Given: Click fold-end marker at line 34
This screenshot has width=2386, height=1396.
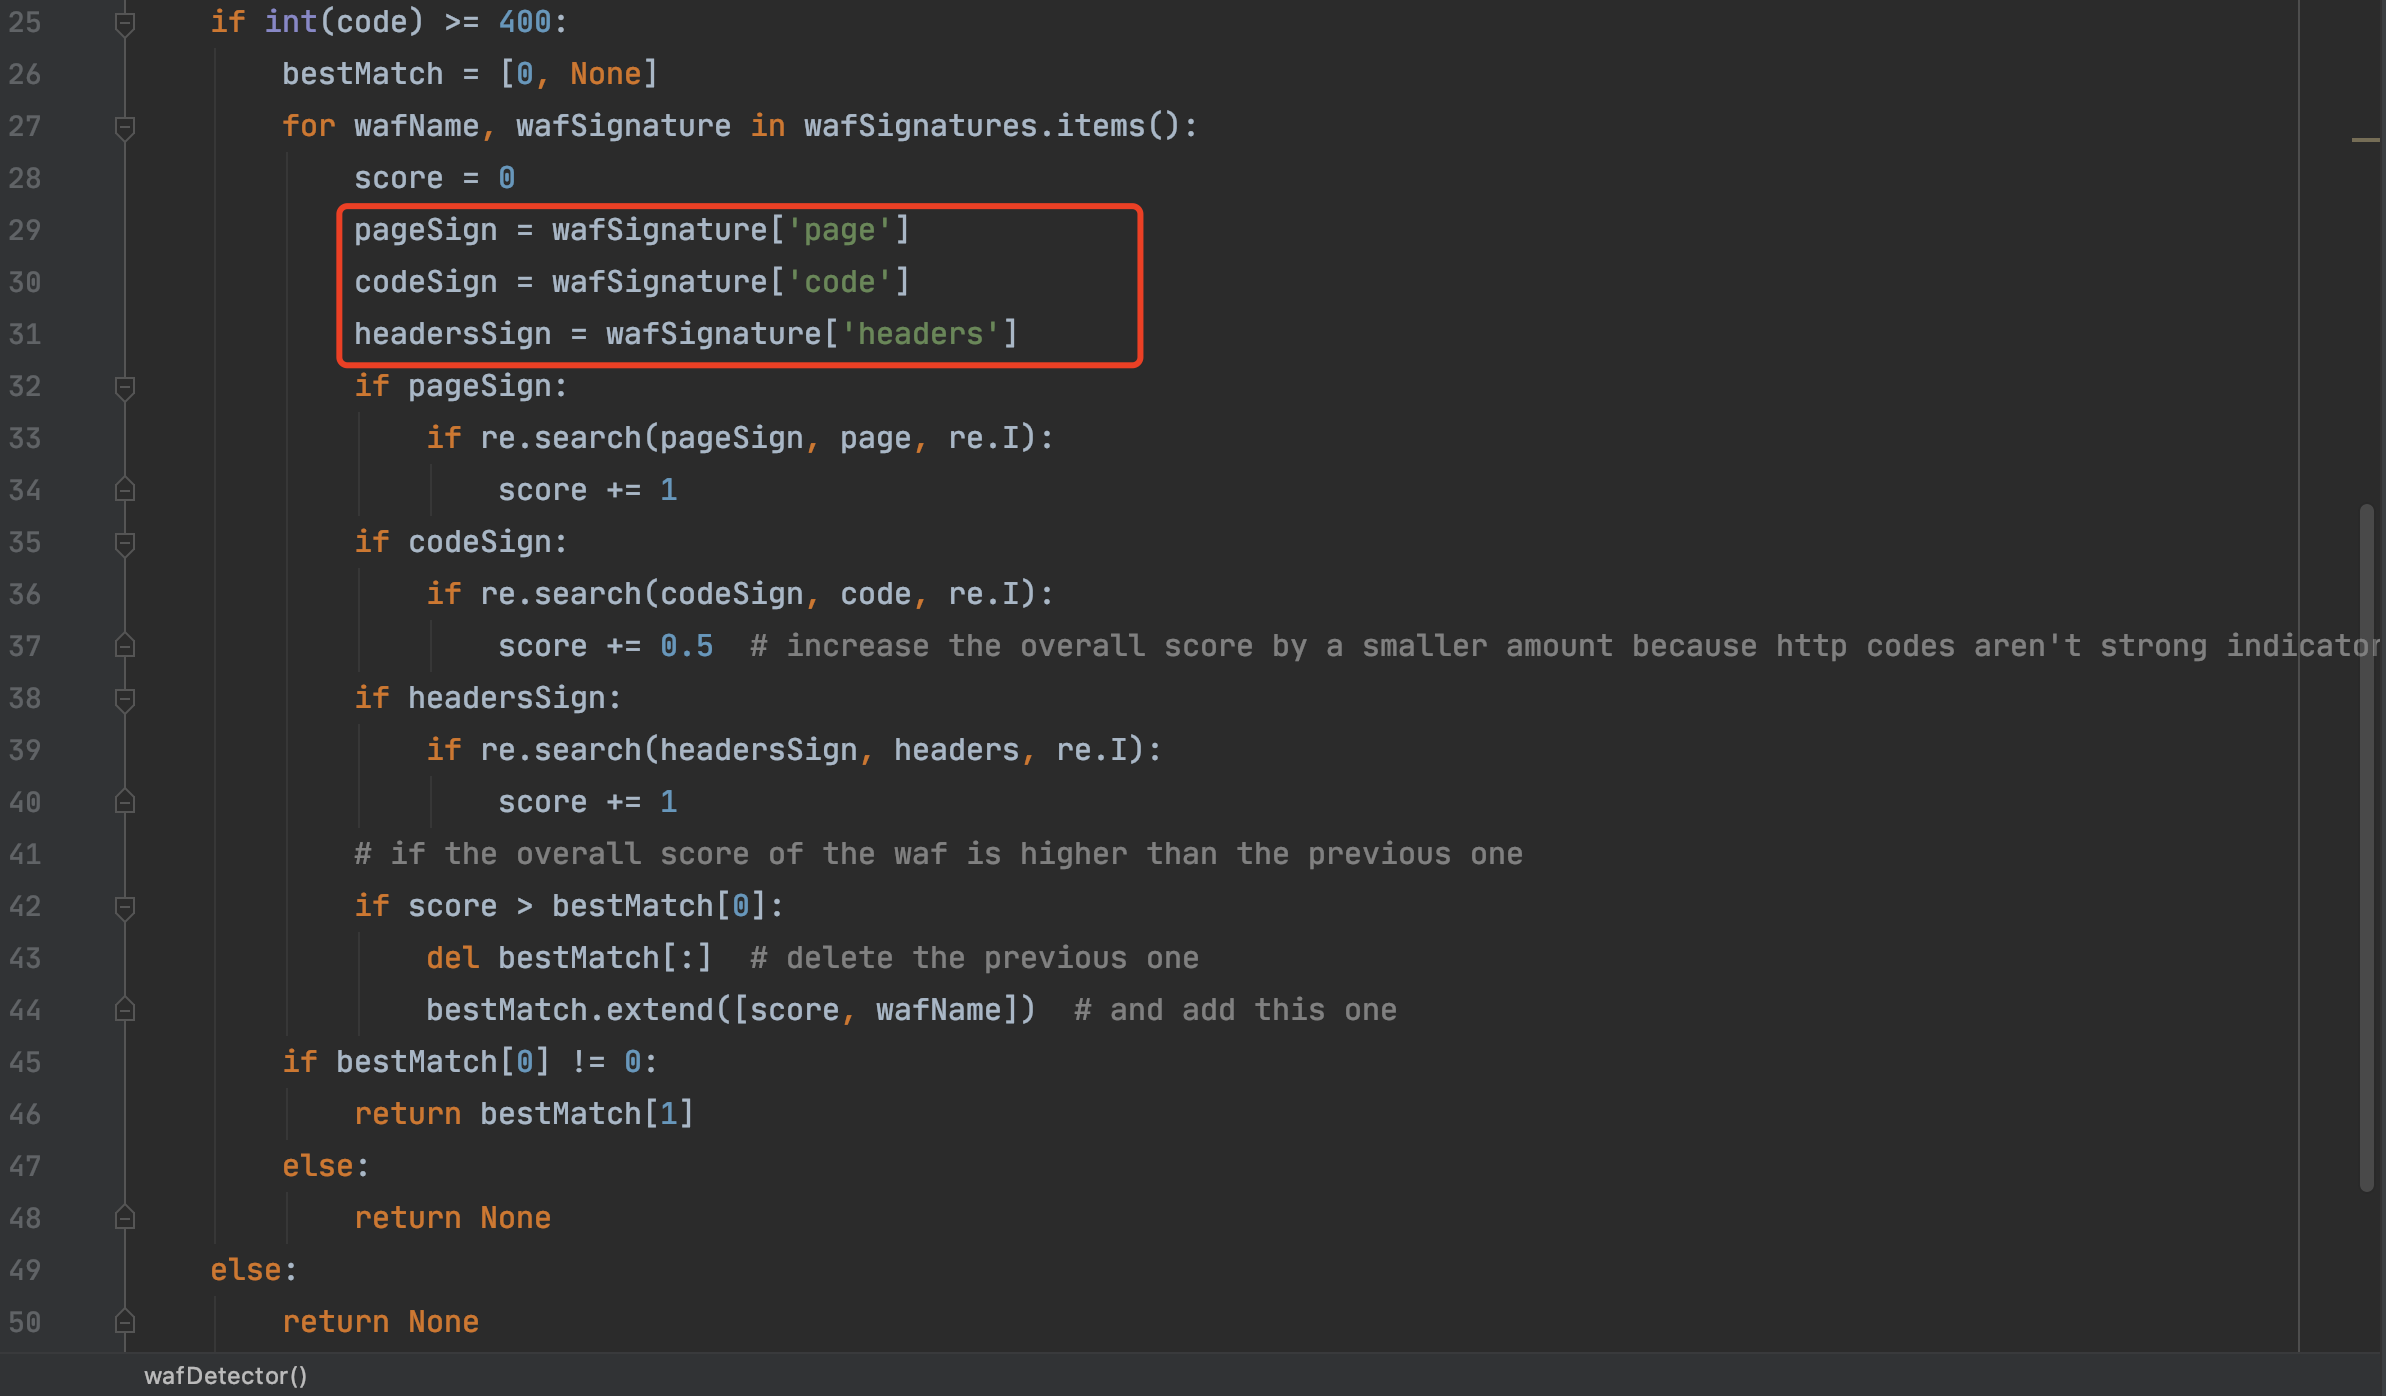Looking at the screenshot, I should (x=125, y=490).
